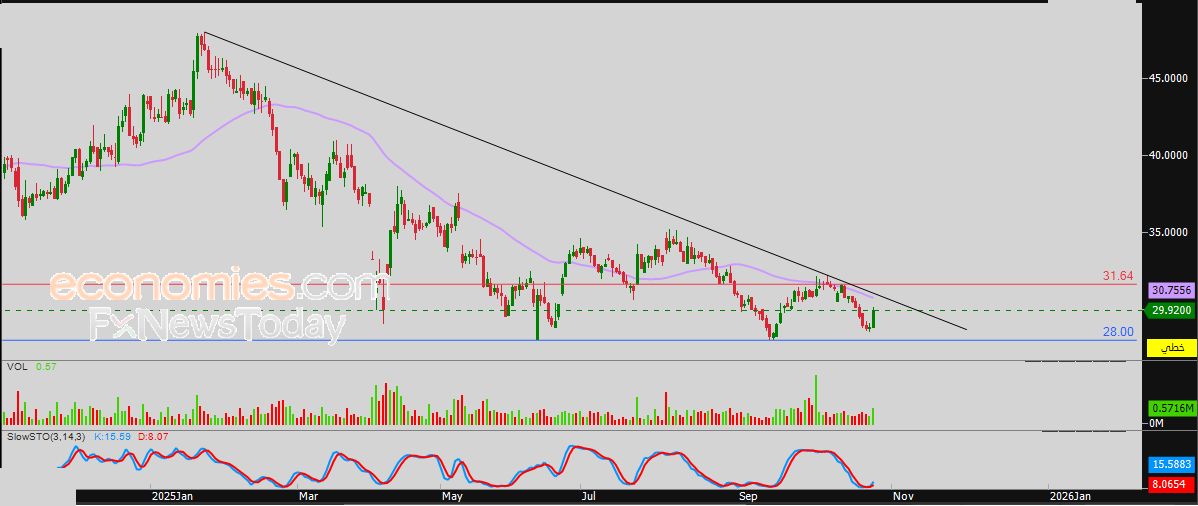Click the Sep date on time axis
This screenshot has height=506, width=1198.
748,496
